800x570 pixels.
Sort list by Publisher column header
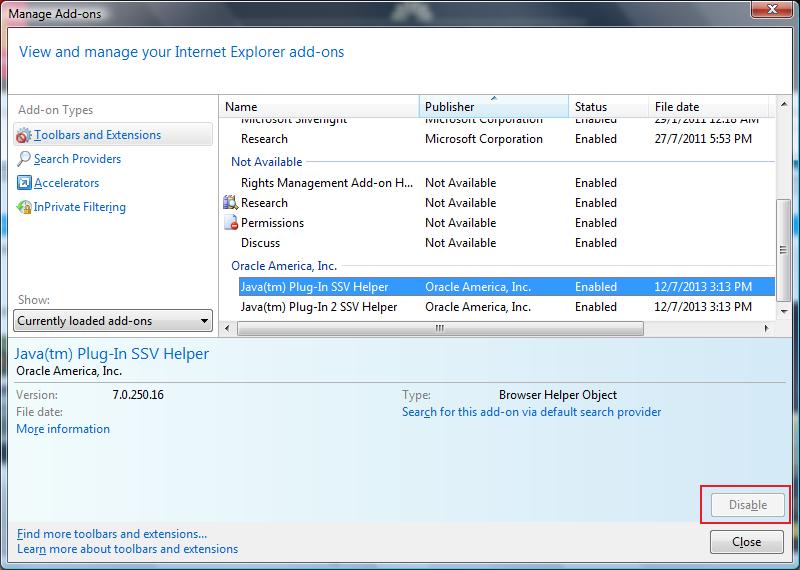494,107
